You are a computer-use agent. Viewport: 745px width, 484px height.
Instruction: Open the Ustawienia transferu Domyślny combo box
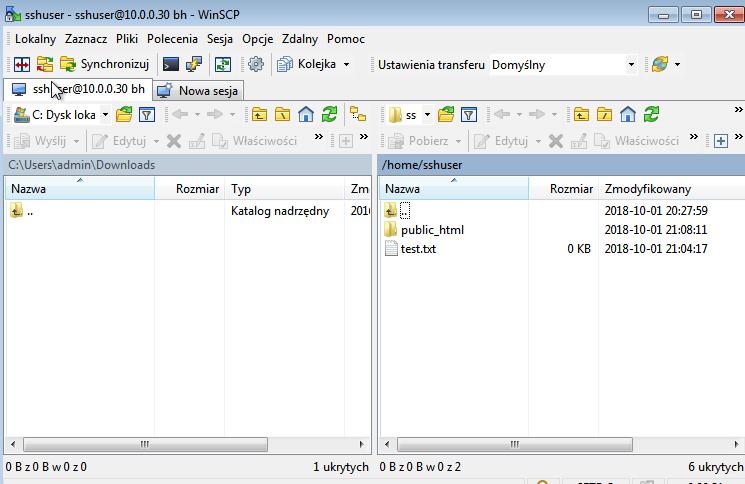pyautogui.click(x=564, y=65)
